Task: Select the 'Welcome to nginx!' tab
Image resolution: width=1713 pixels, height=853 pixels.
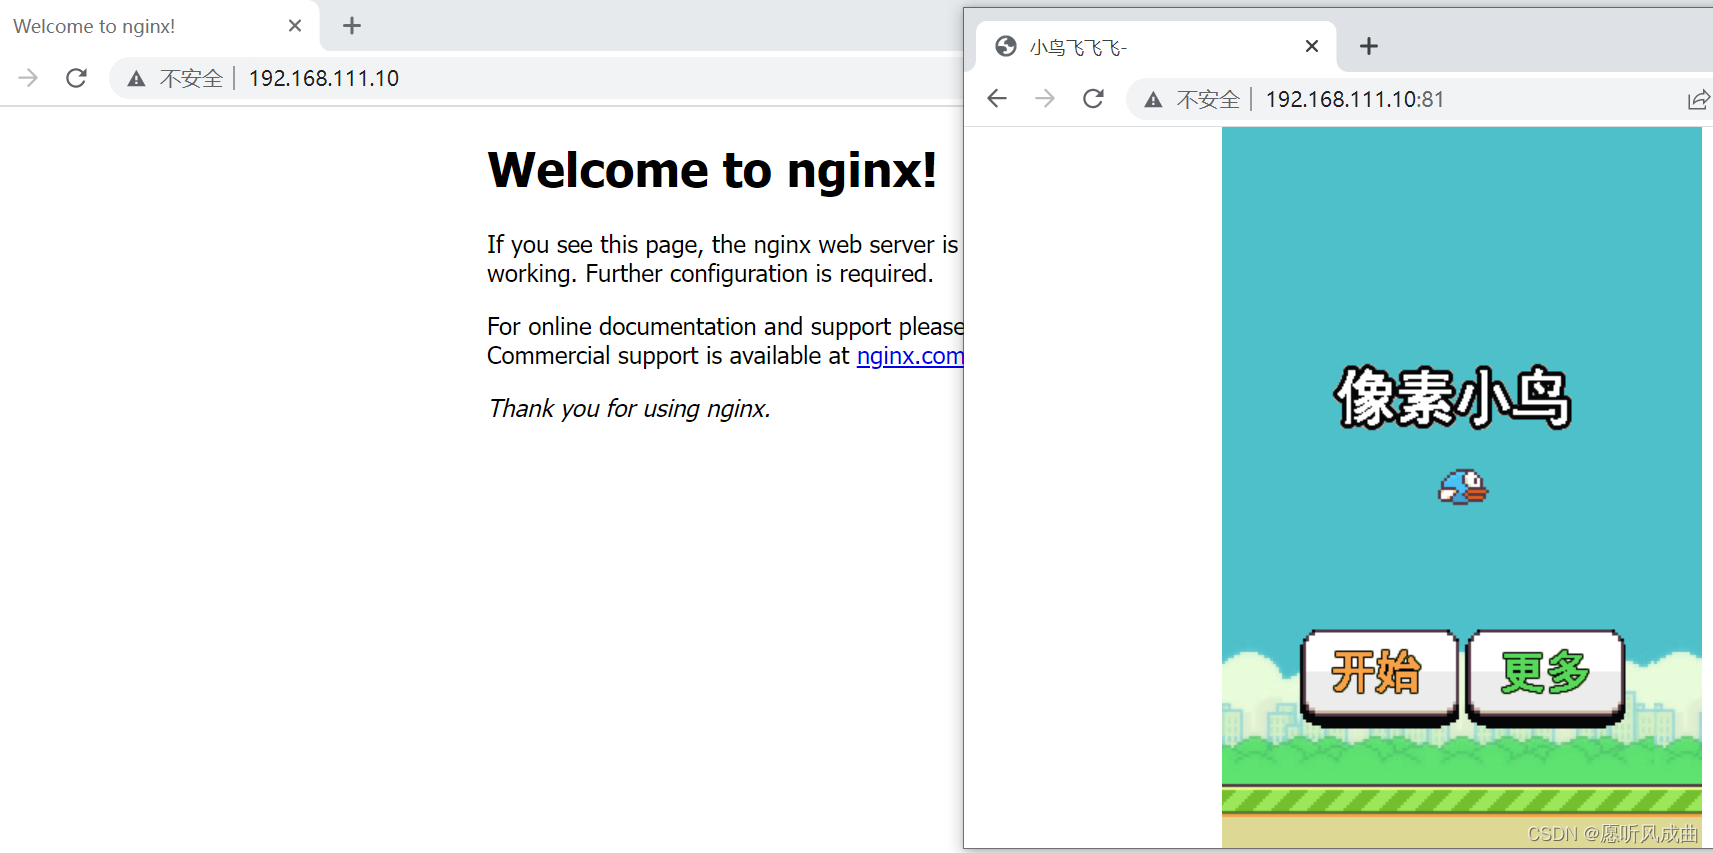Action: click(x=159, y=26)
